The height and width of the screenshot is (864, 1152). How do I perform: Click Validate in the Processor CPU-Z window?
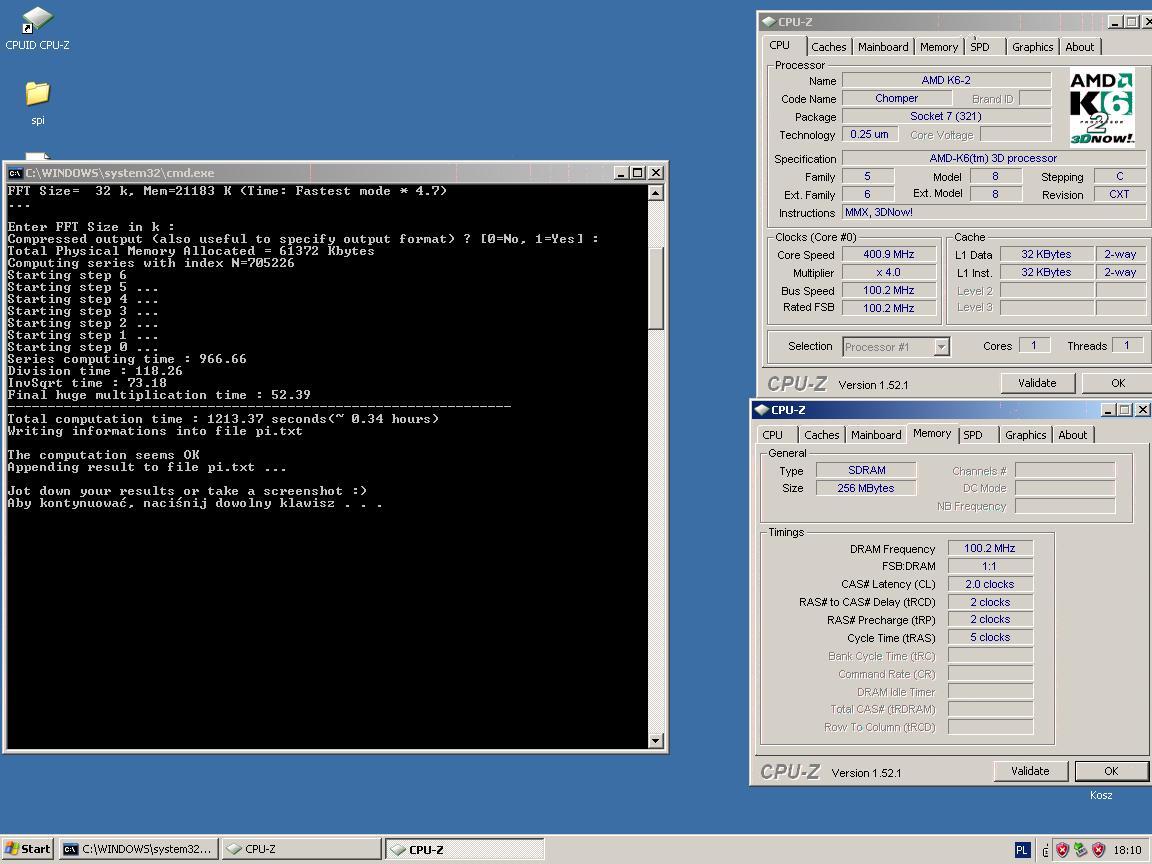(1037, 383)
